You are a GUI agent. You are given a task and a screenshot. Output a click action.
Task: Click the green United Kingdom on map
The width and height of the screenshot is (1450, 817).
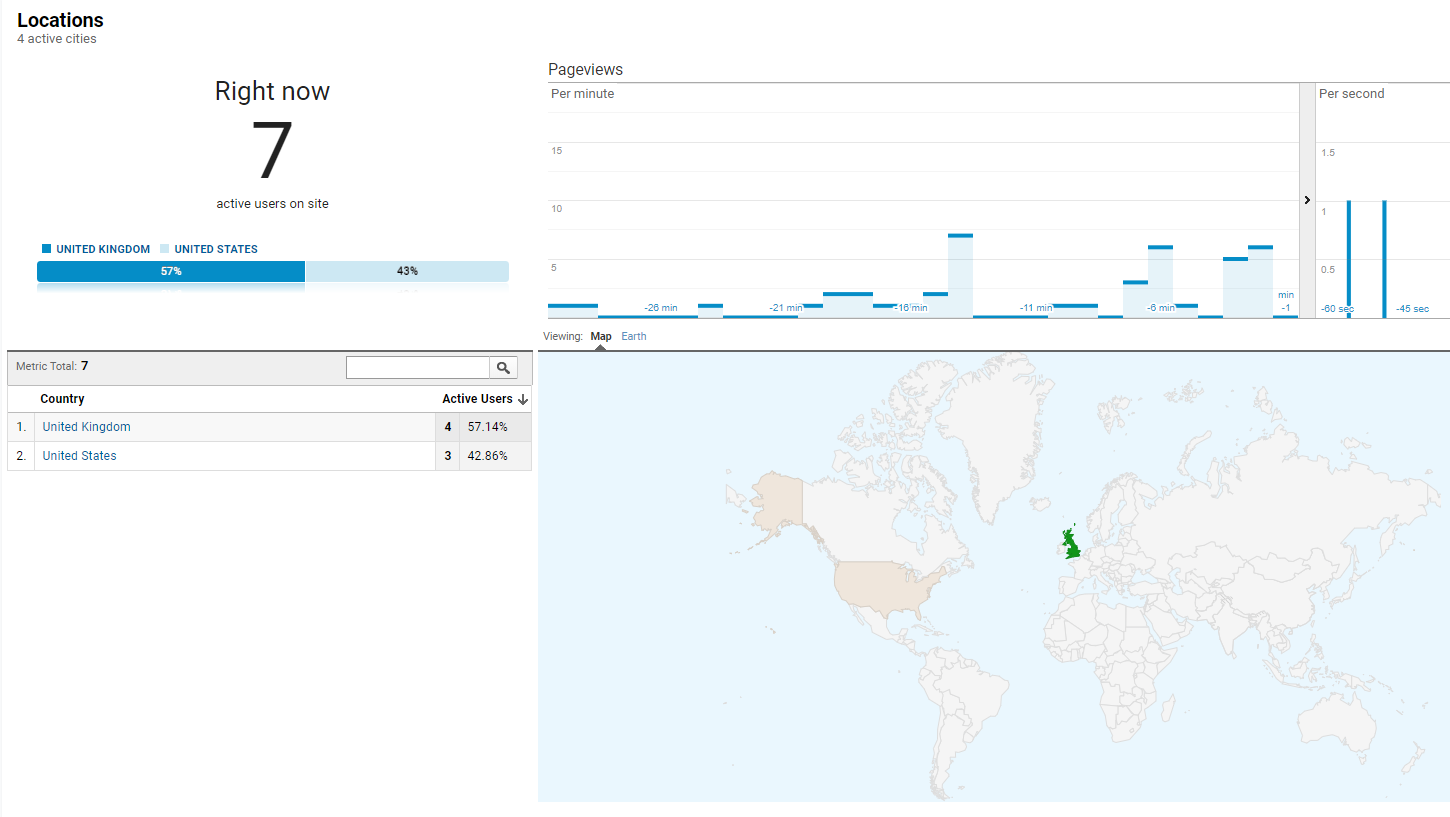coord(1072,545)
